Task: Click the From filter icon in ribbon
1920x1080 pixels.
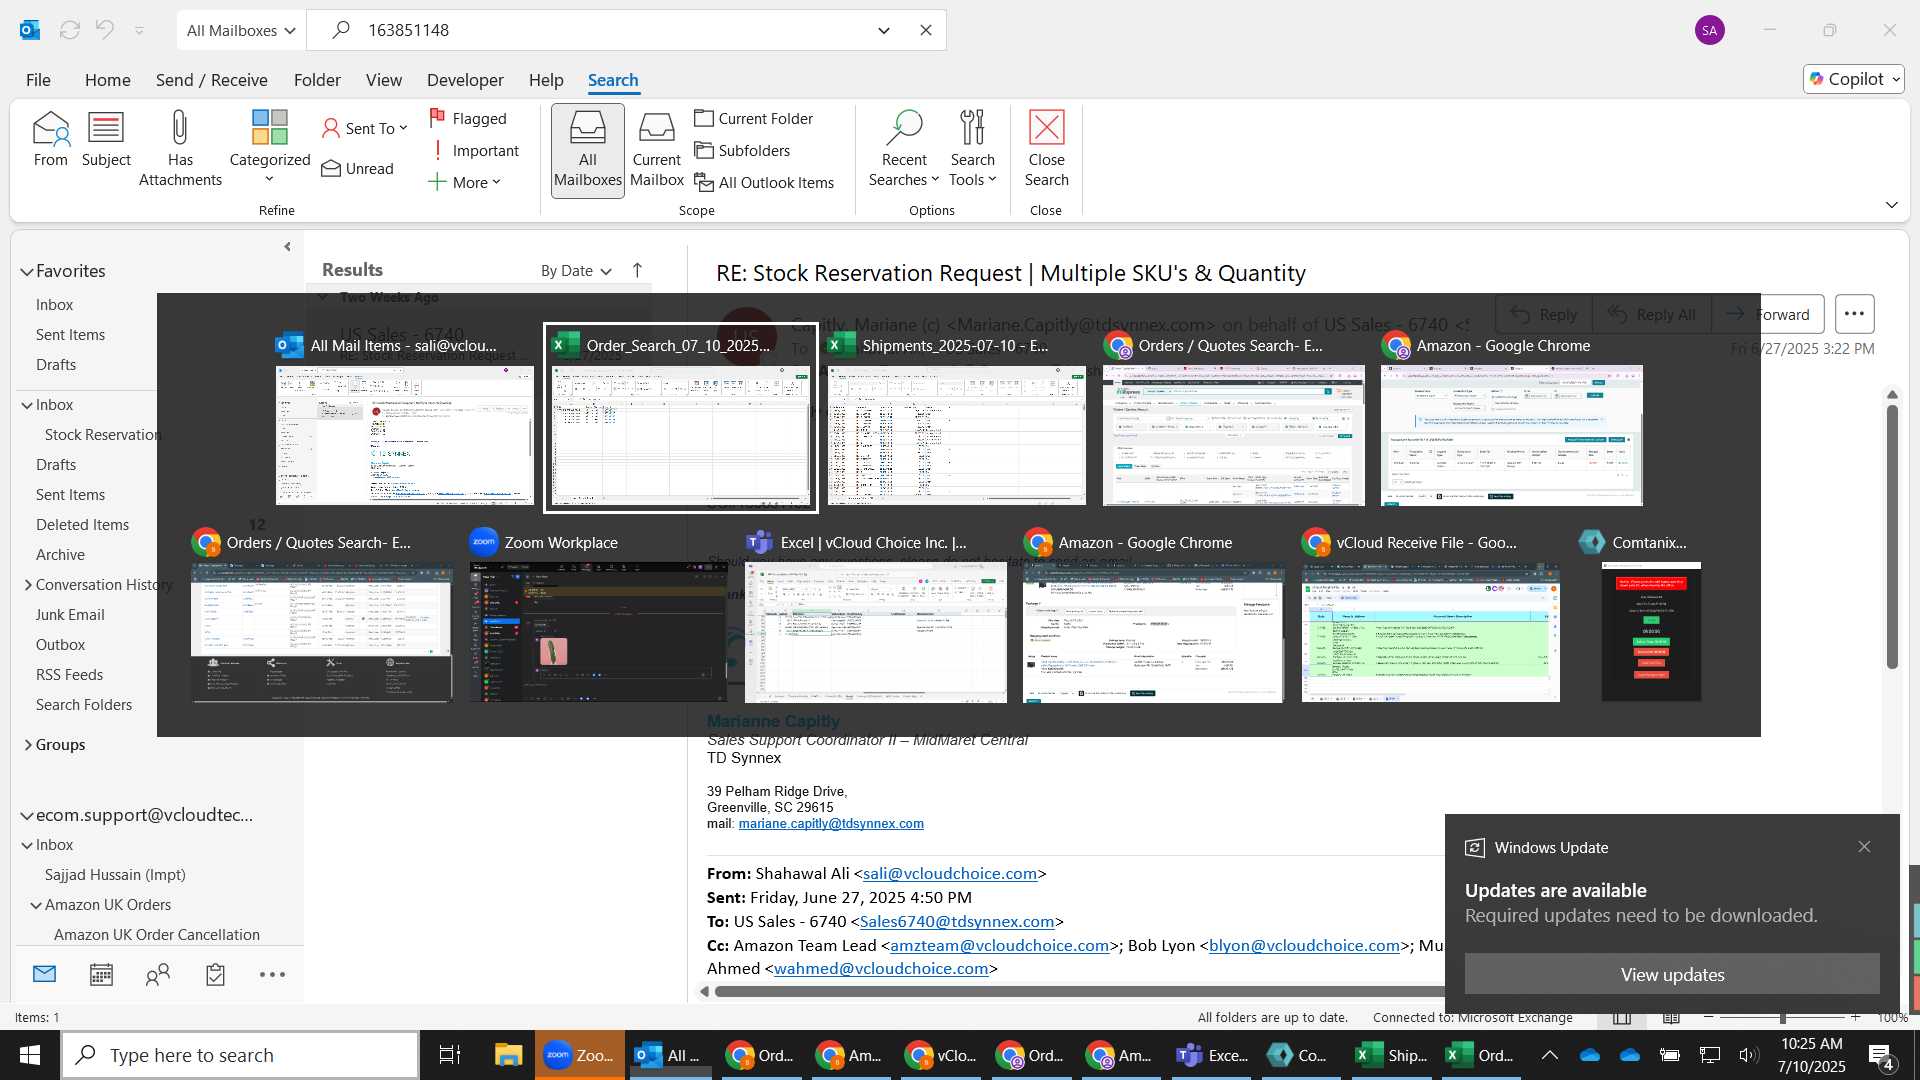Action: pos(50,138)
